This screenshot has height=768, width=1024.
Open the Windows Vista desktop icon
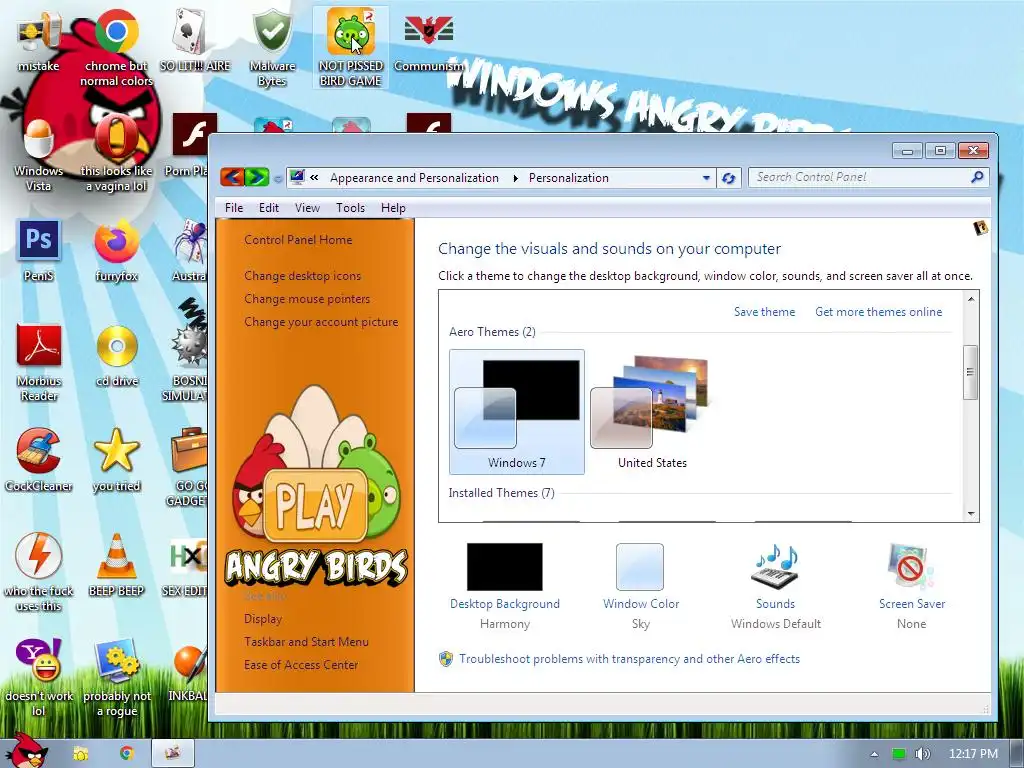point(39,154)
